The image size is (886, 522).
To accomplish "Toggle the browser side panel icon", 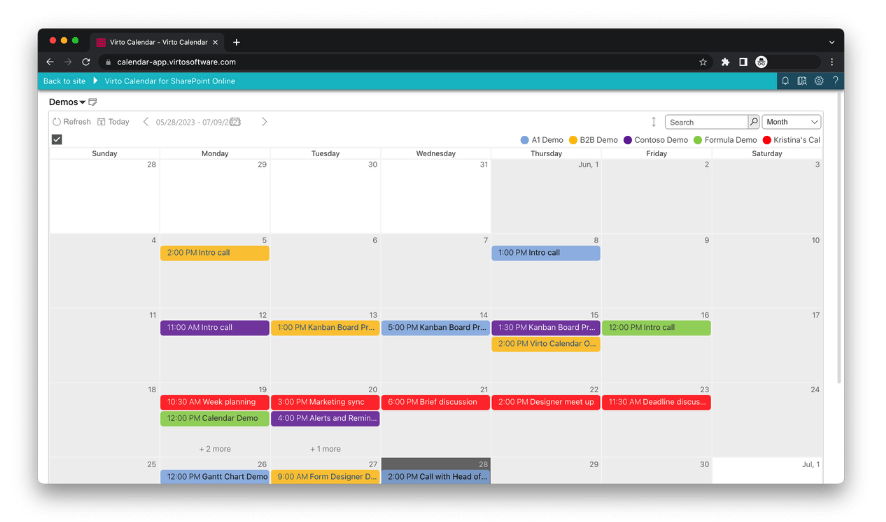I will pos(743,62).
